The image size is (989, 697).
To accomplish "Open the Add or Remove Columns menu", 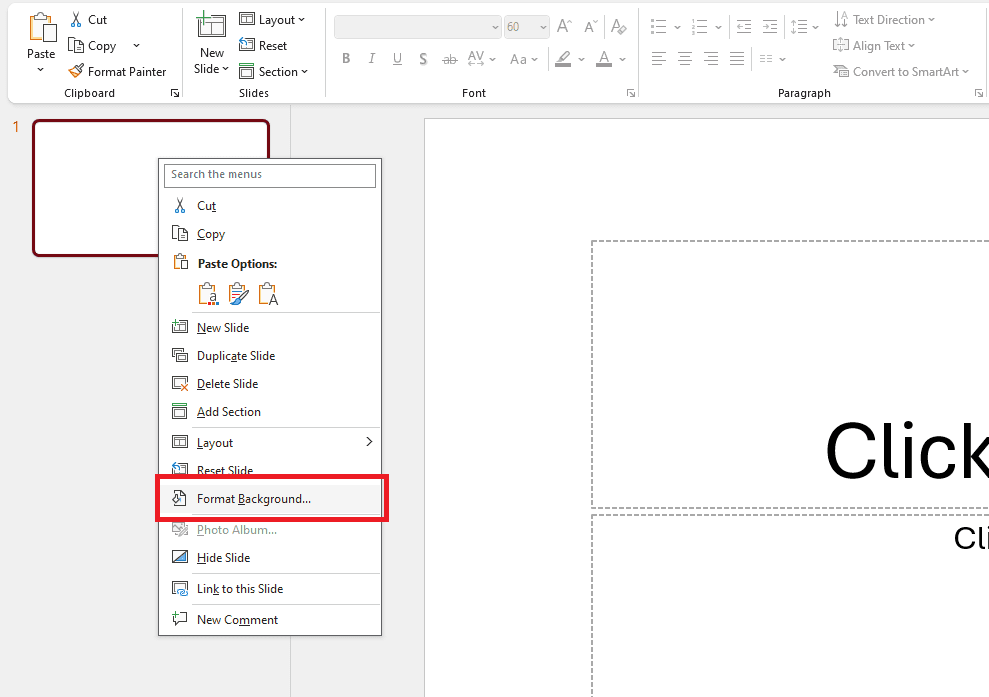I will (772, 59).
